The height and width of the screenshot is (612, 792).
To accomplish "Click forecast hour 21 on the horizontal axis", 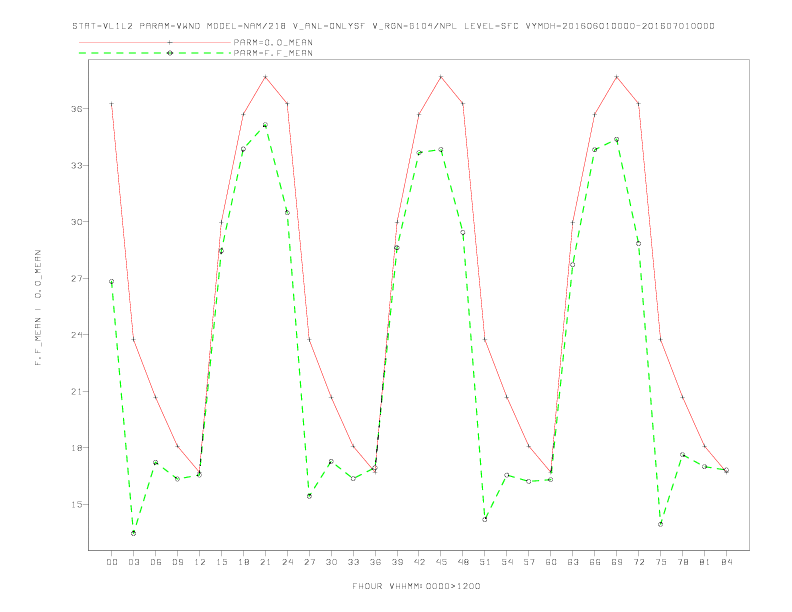I will [x=265, y=562].
